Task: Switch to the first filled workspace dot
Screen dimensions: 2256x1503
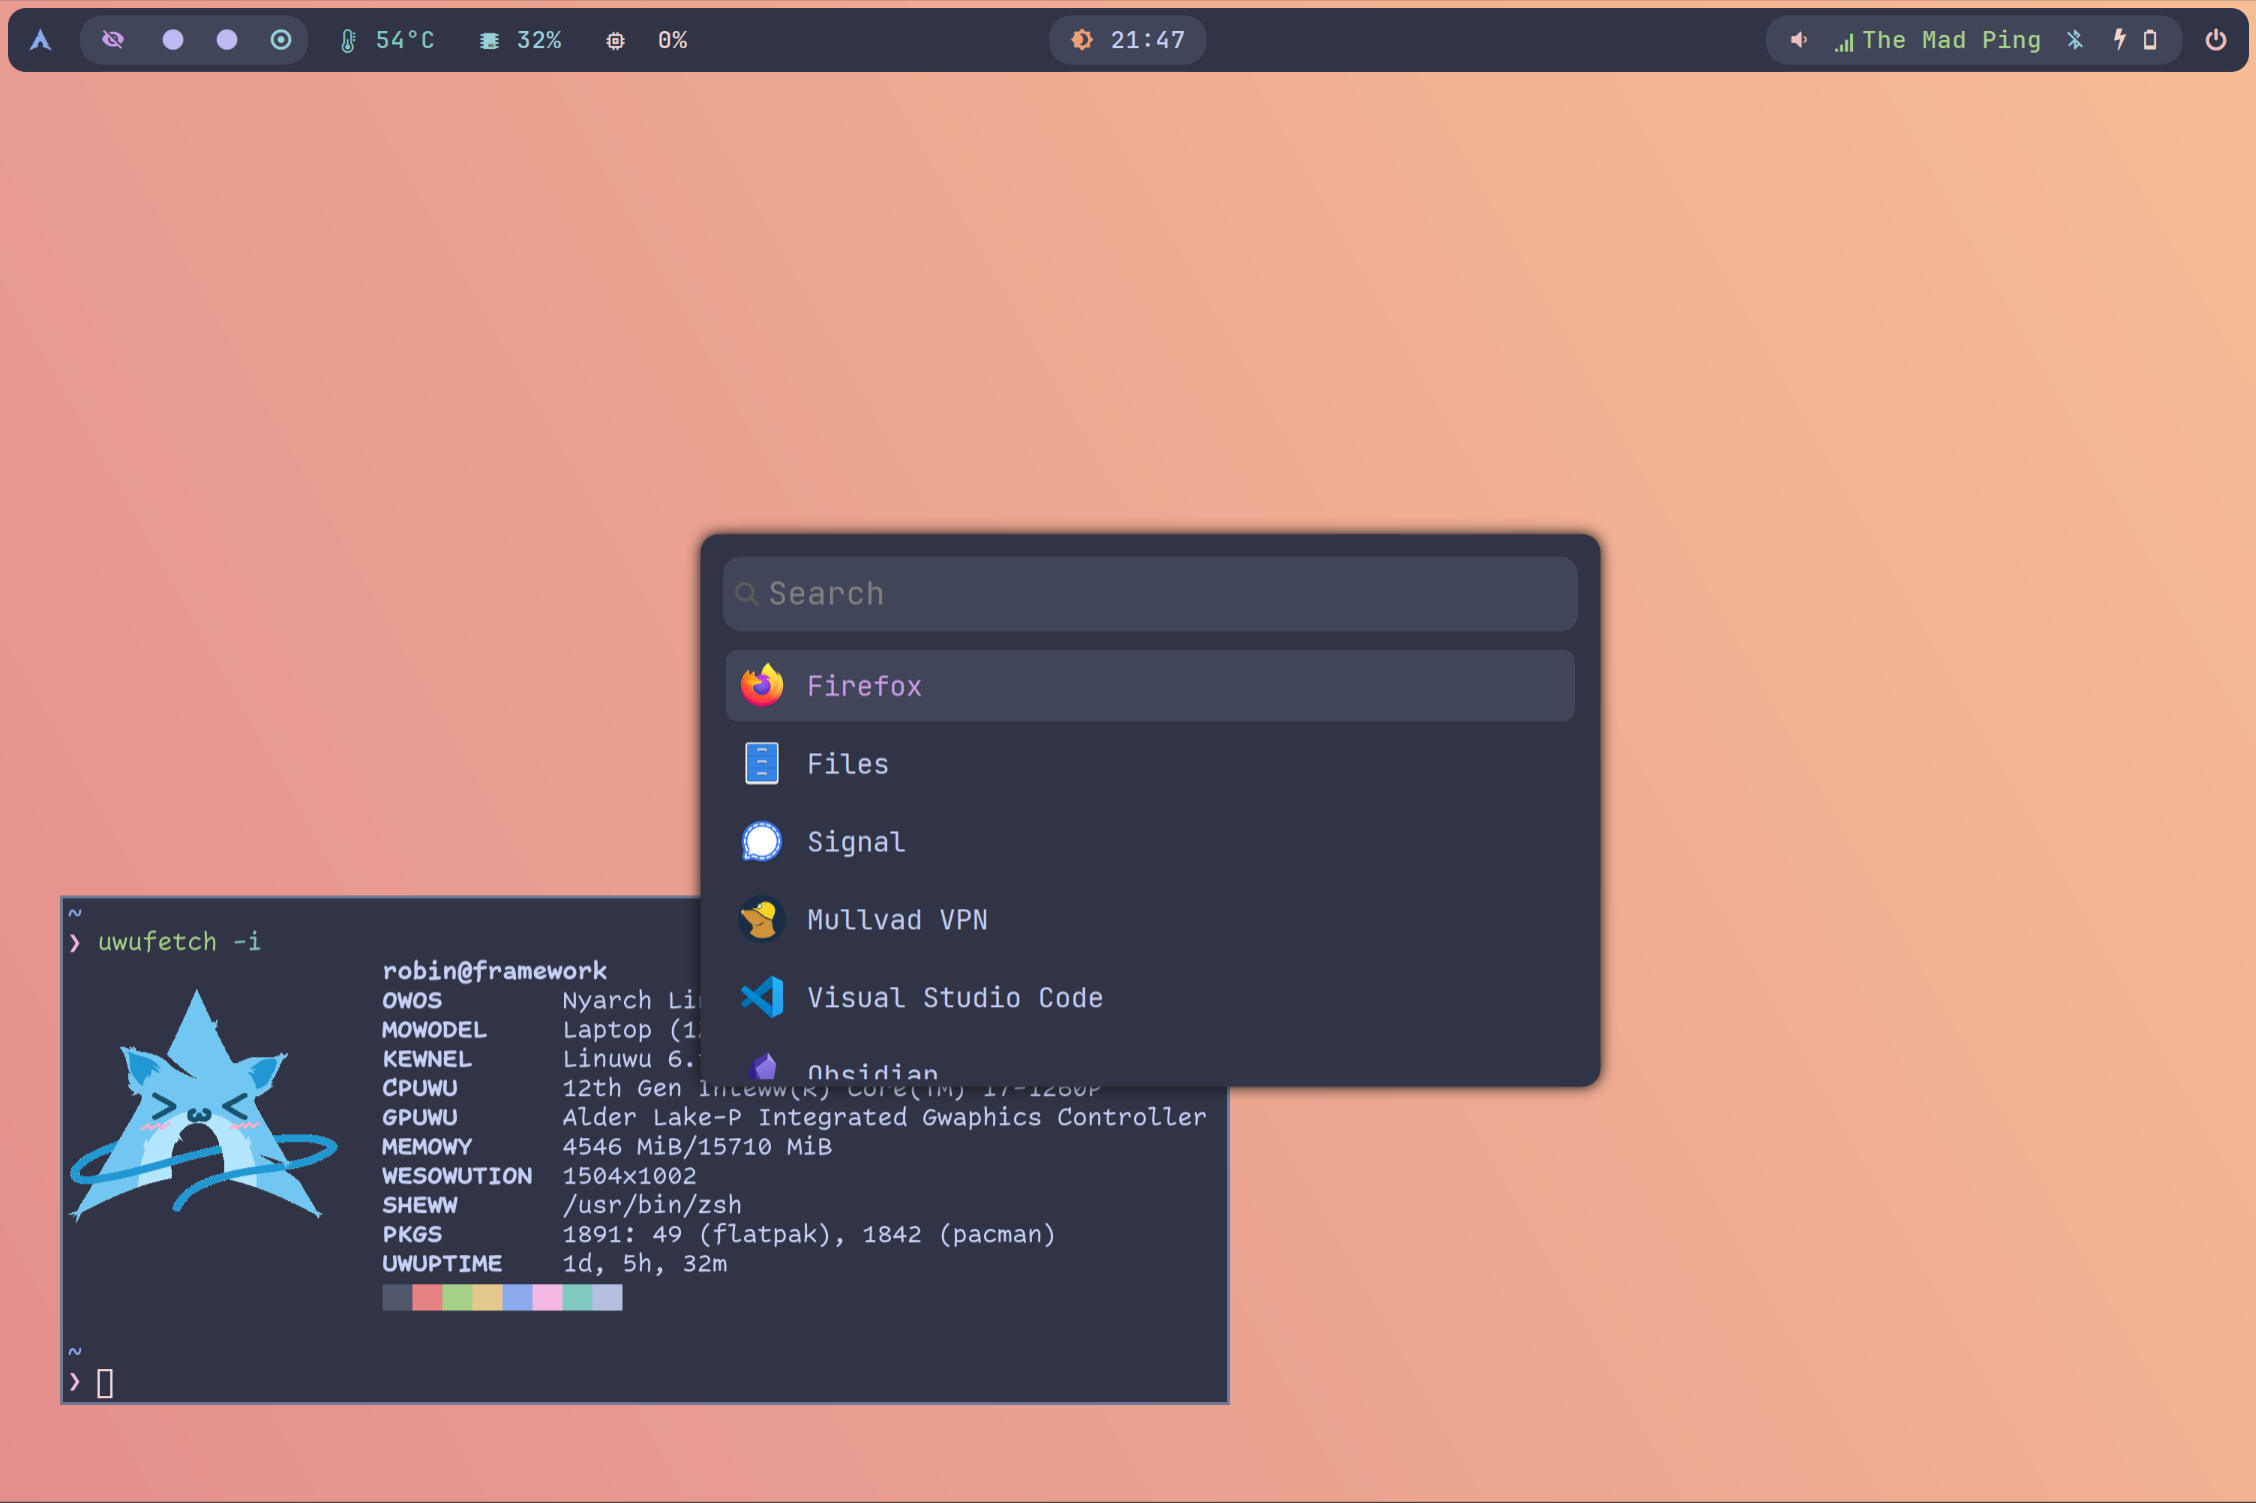Action: pyautogui.click(x=173, y=40)
